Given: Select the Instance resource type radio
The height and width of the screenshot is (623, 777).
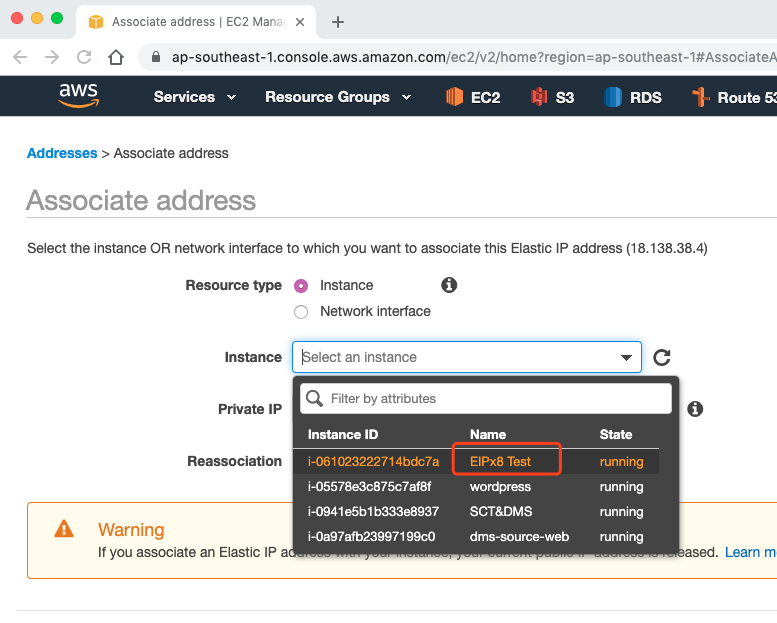Looking at the screenshot, I should coord(301,286).
